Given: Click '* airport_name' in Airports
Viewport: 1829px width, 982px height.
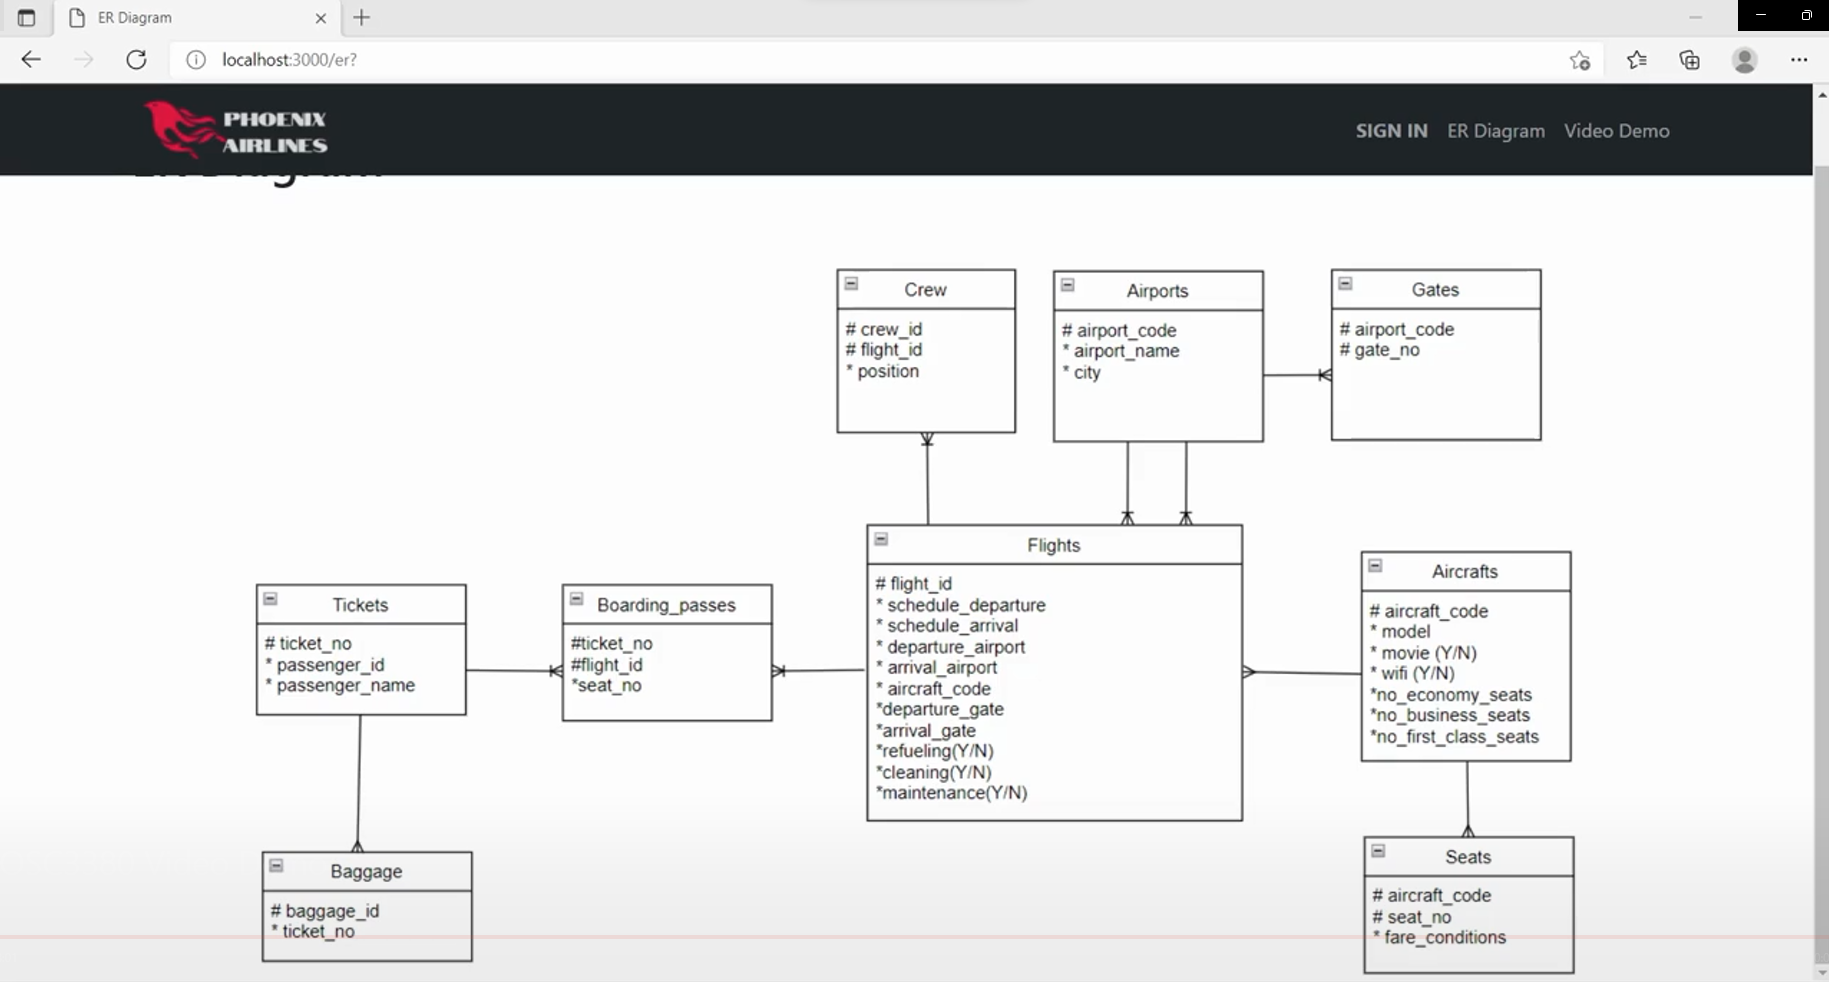Looking at the screenshot, I should (x=1121, y=351).
